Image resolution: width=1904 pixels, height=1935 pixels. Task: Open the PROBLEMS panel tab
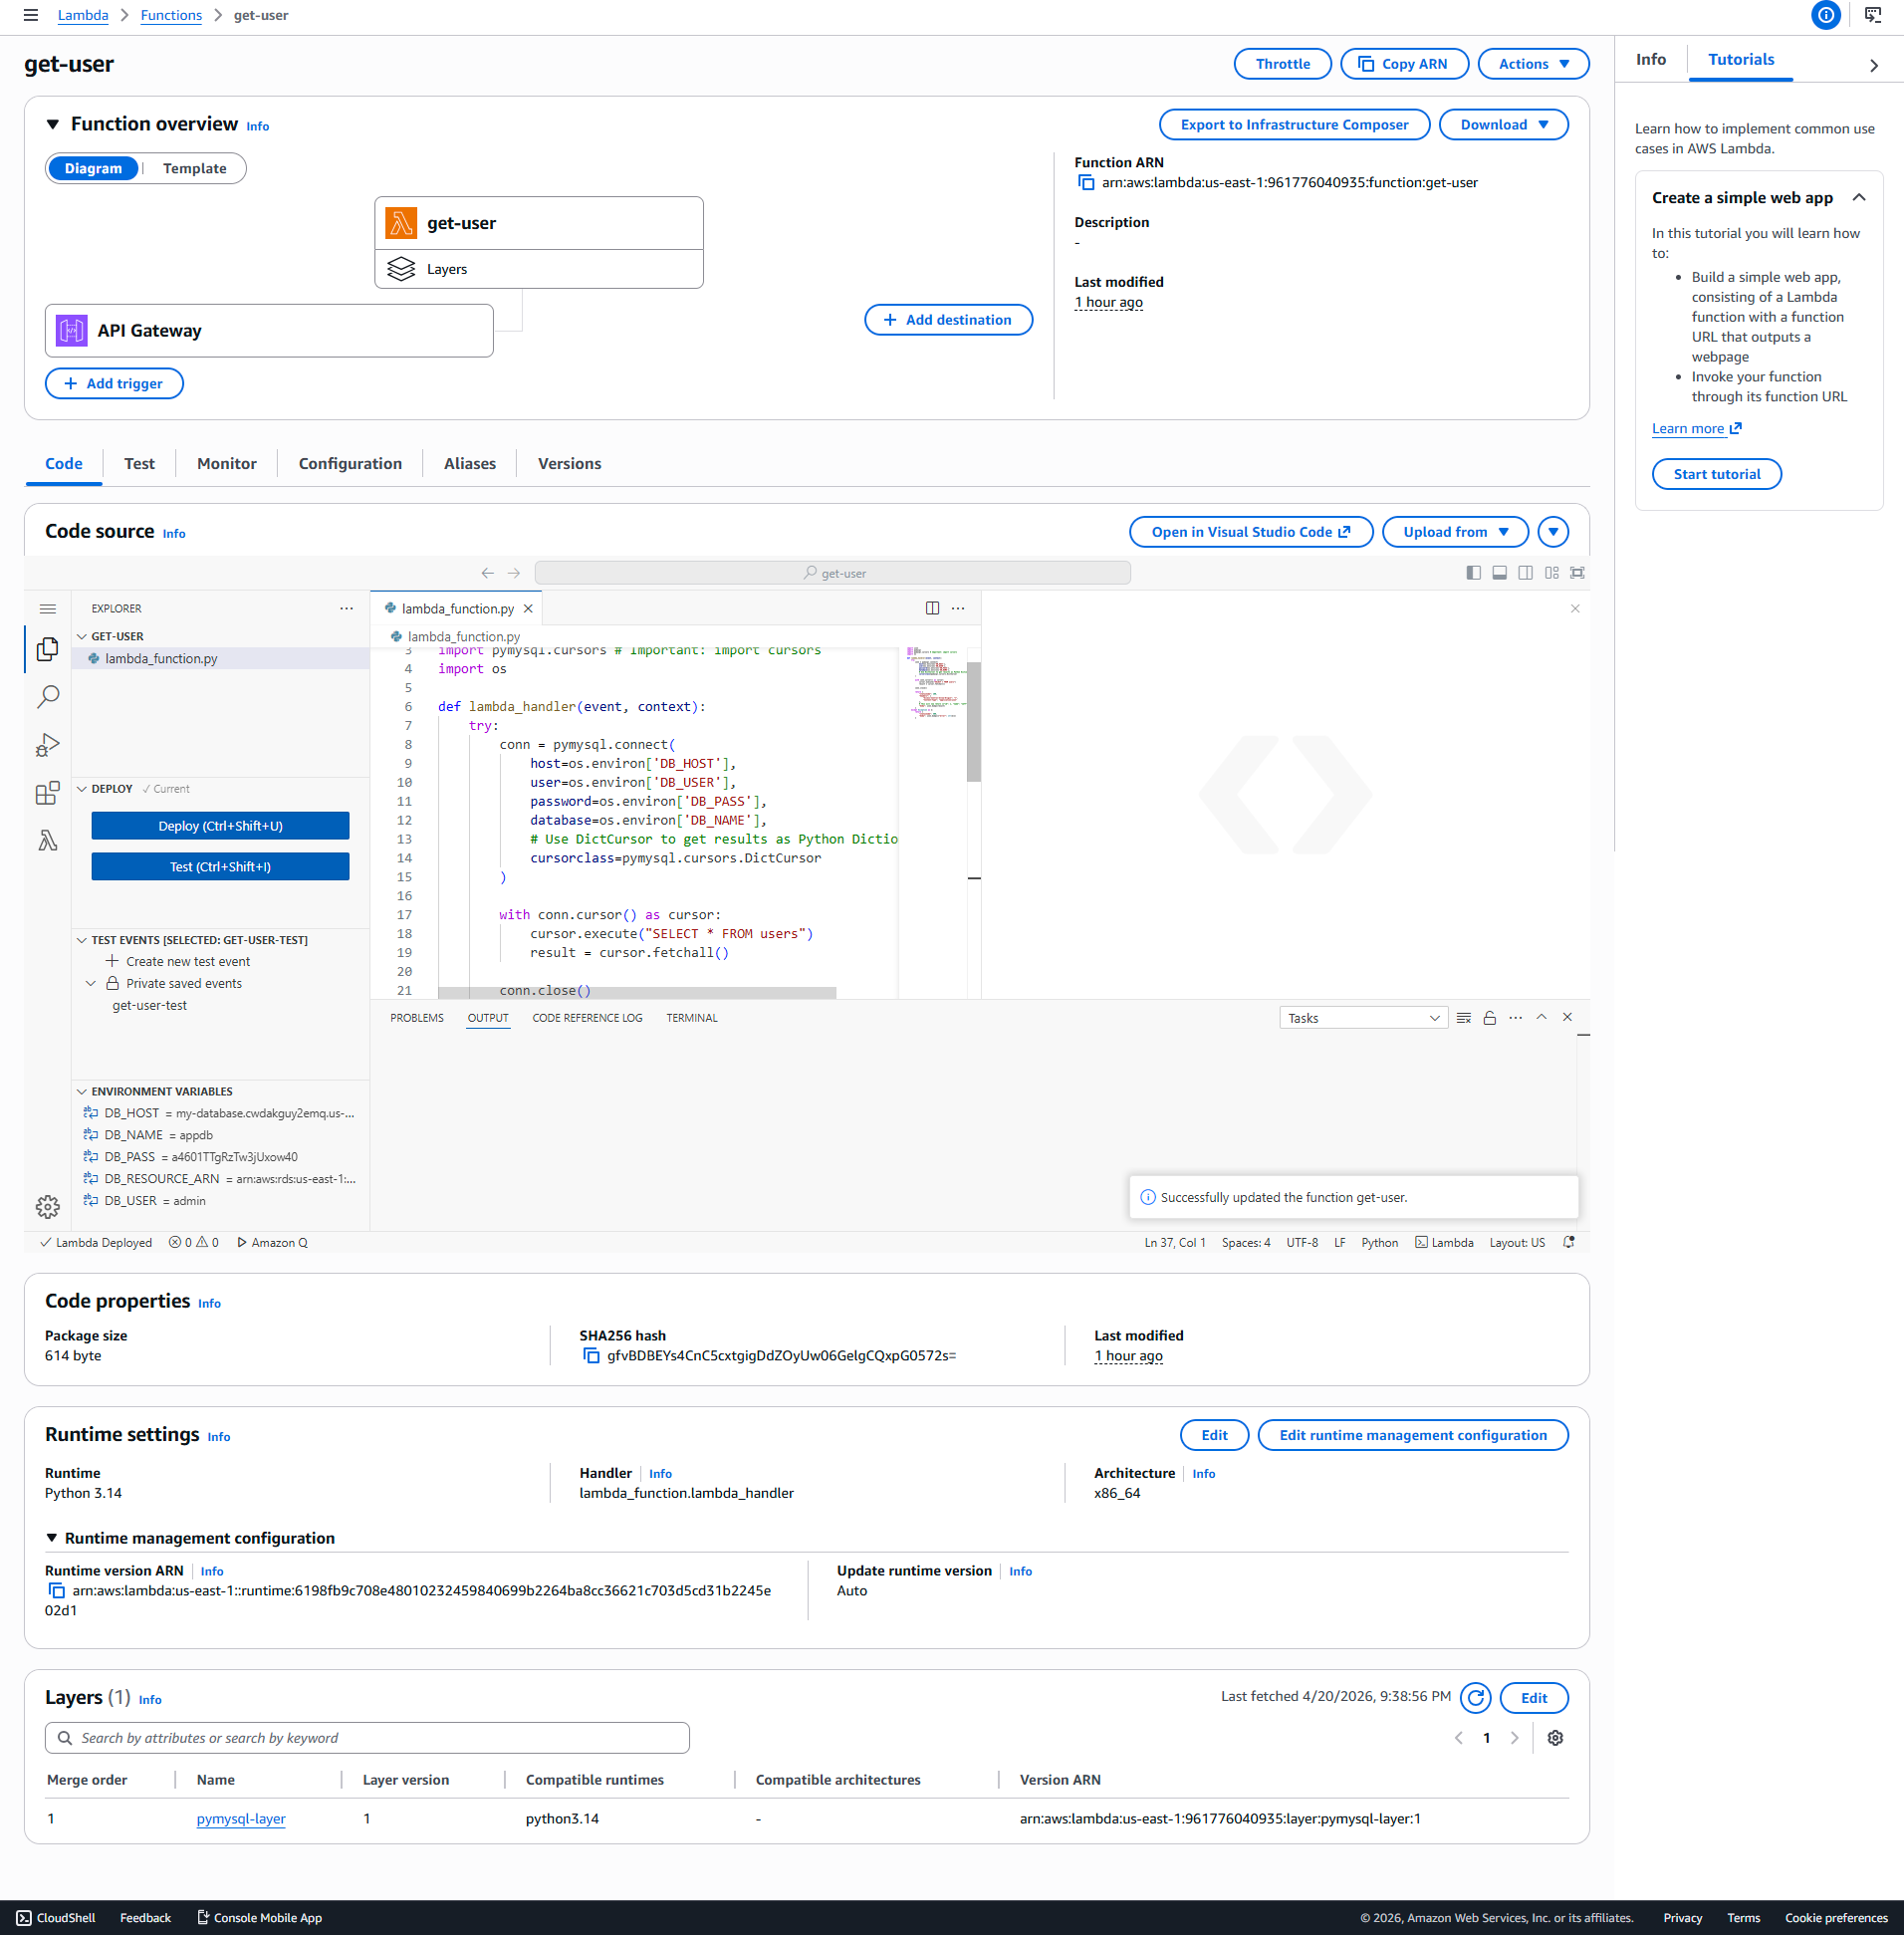(x=417, y=1018)
